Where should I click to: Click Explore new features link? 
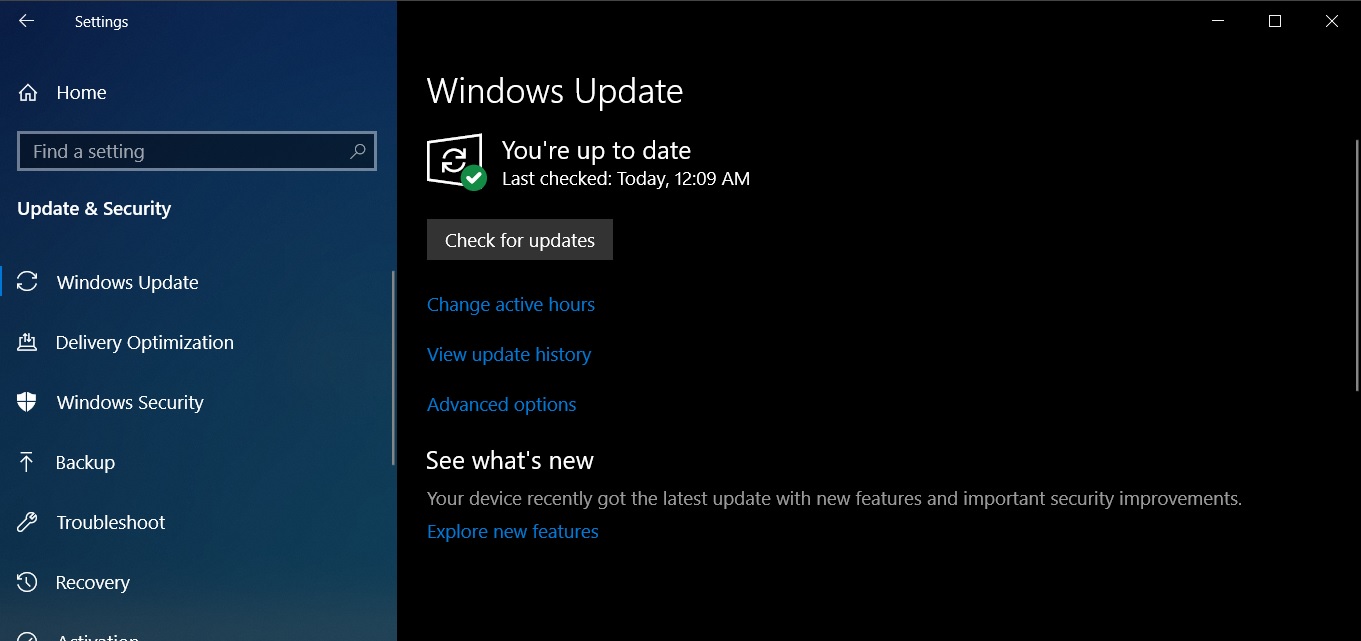pos(513,532)
